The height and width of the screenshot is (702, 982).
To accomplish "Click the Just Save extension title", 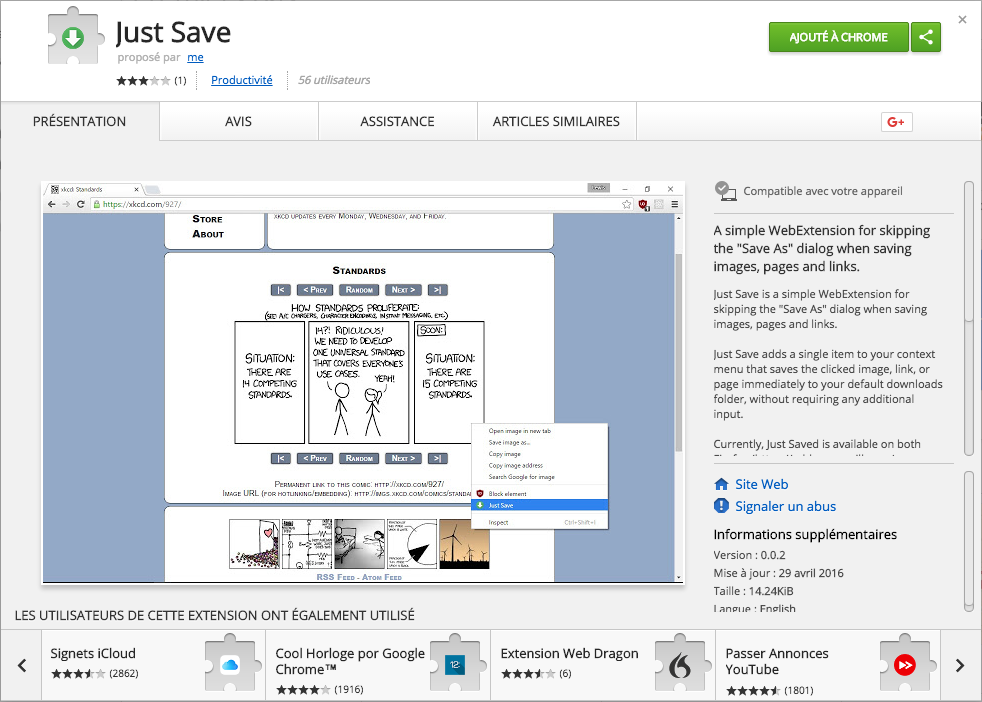I will point(173,33).
